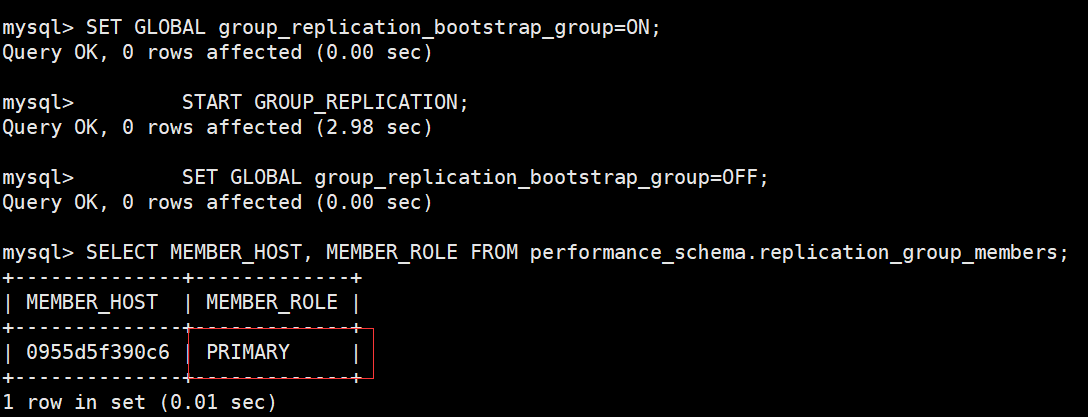
Task: Click the MEMBER_HOST column header
Action: (x=92, y=303)
